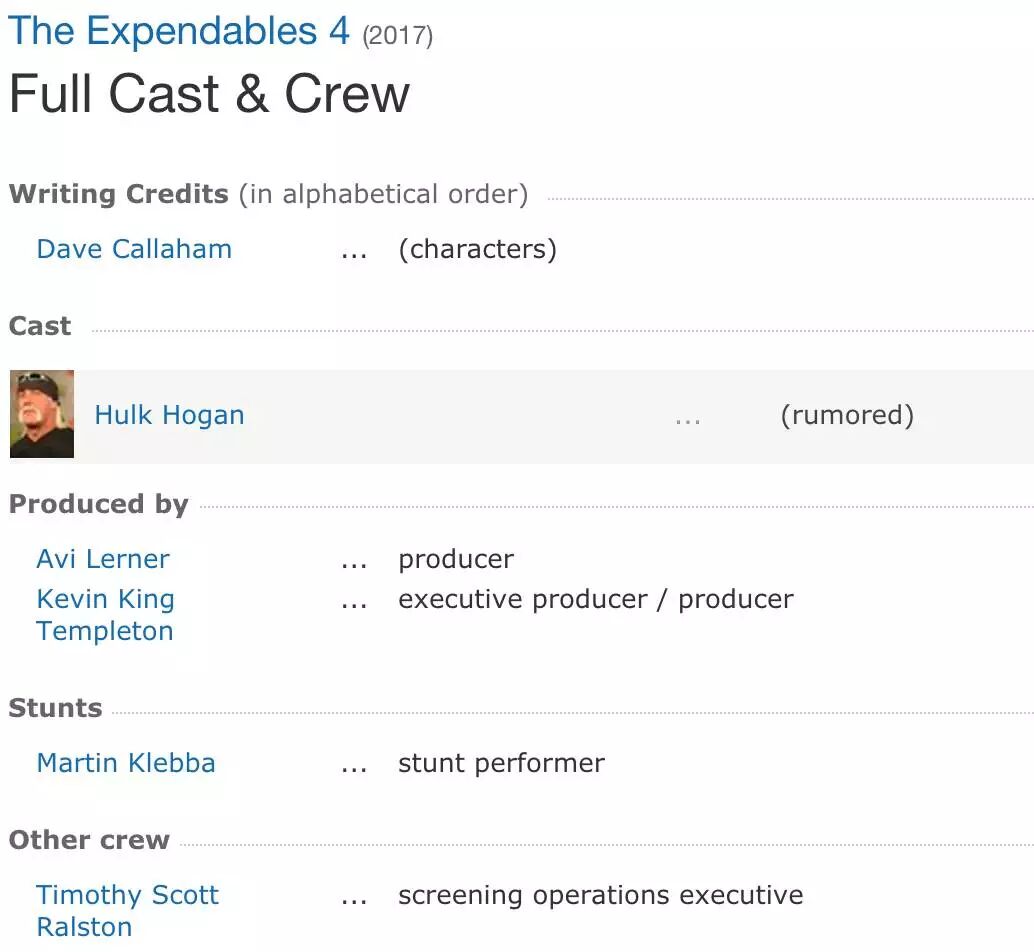Viewport: 1034px width, 952px height.
Task: Click the (rumored) label beside Hulk Hogan
Action: [x=847, y=415]
